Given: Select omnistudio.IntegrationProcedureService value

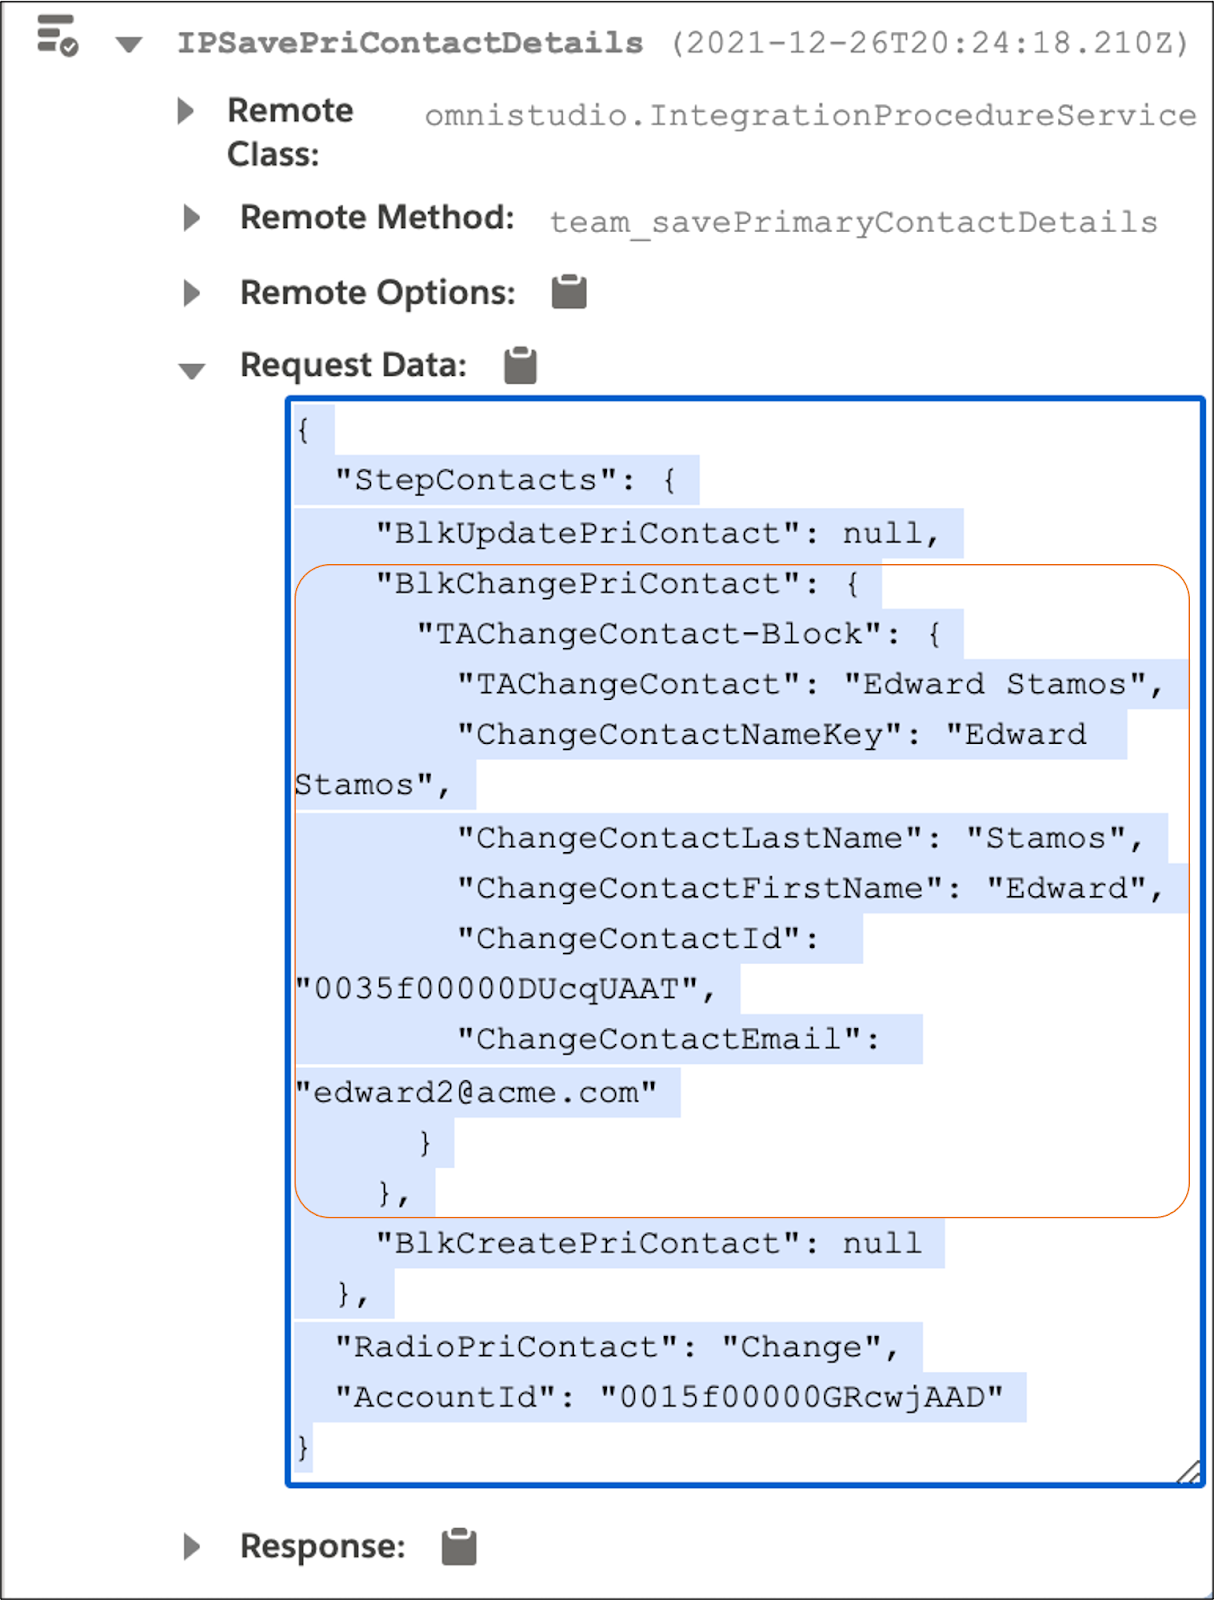Looking at the screenshot, I should (811, 116).
